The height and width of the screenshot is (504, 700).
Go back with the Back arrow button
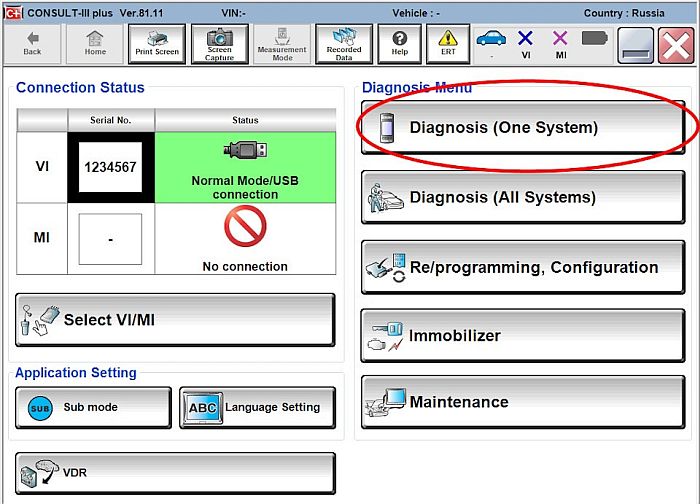(32, 44)
